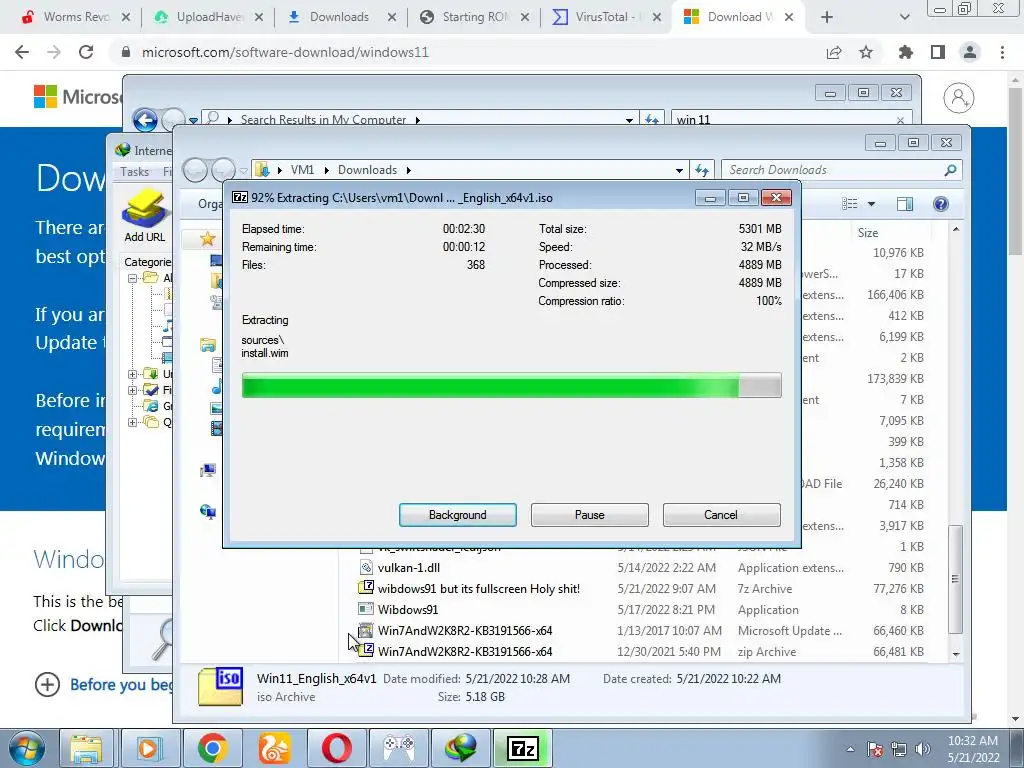Expand the Before you begin section
This screenshot has width=1024, height=768.
pos(47,684)
